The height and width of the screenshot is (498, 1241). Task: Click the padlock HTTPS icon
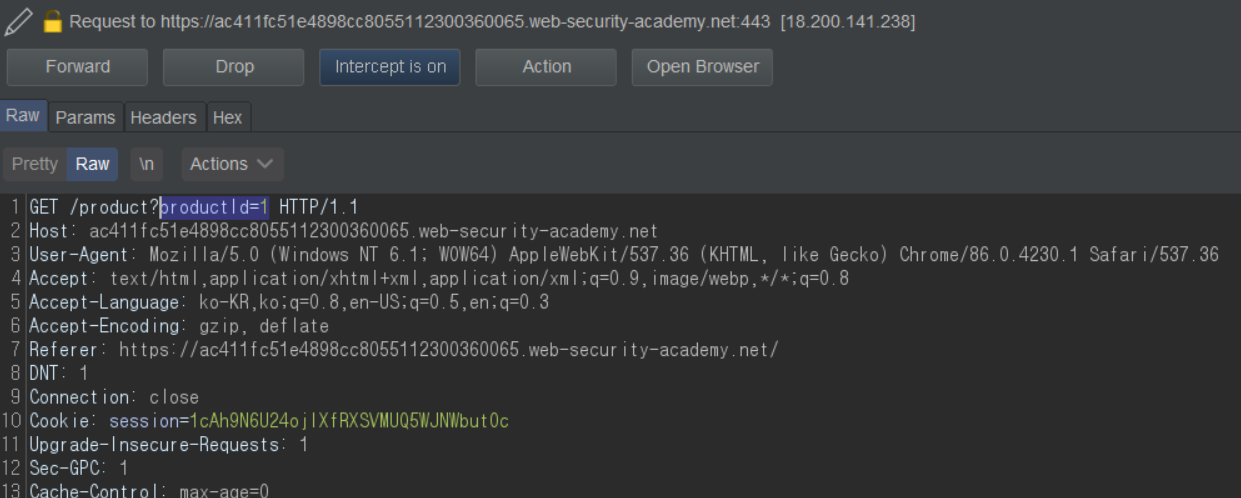point(53,21)
